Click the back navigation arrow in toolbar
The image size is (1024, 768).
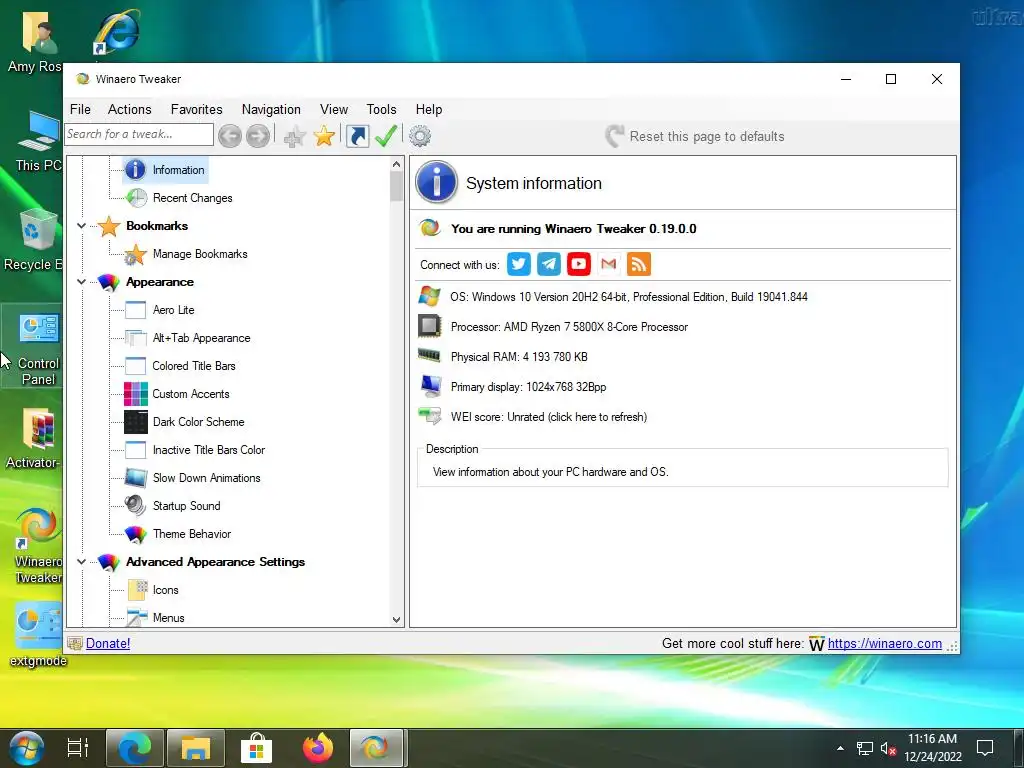[x=230, y=136]
